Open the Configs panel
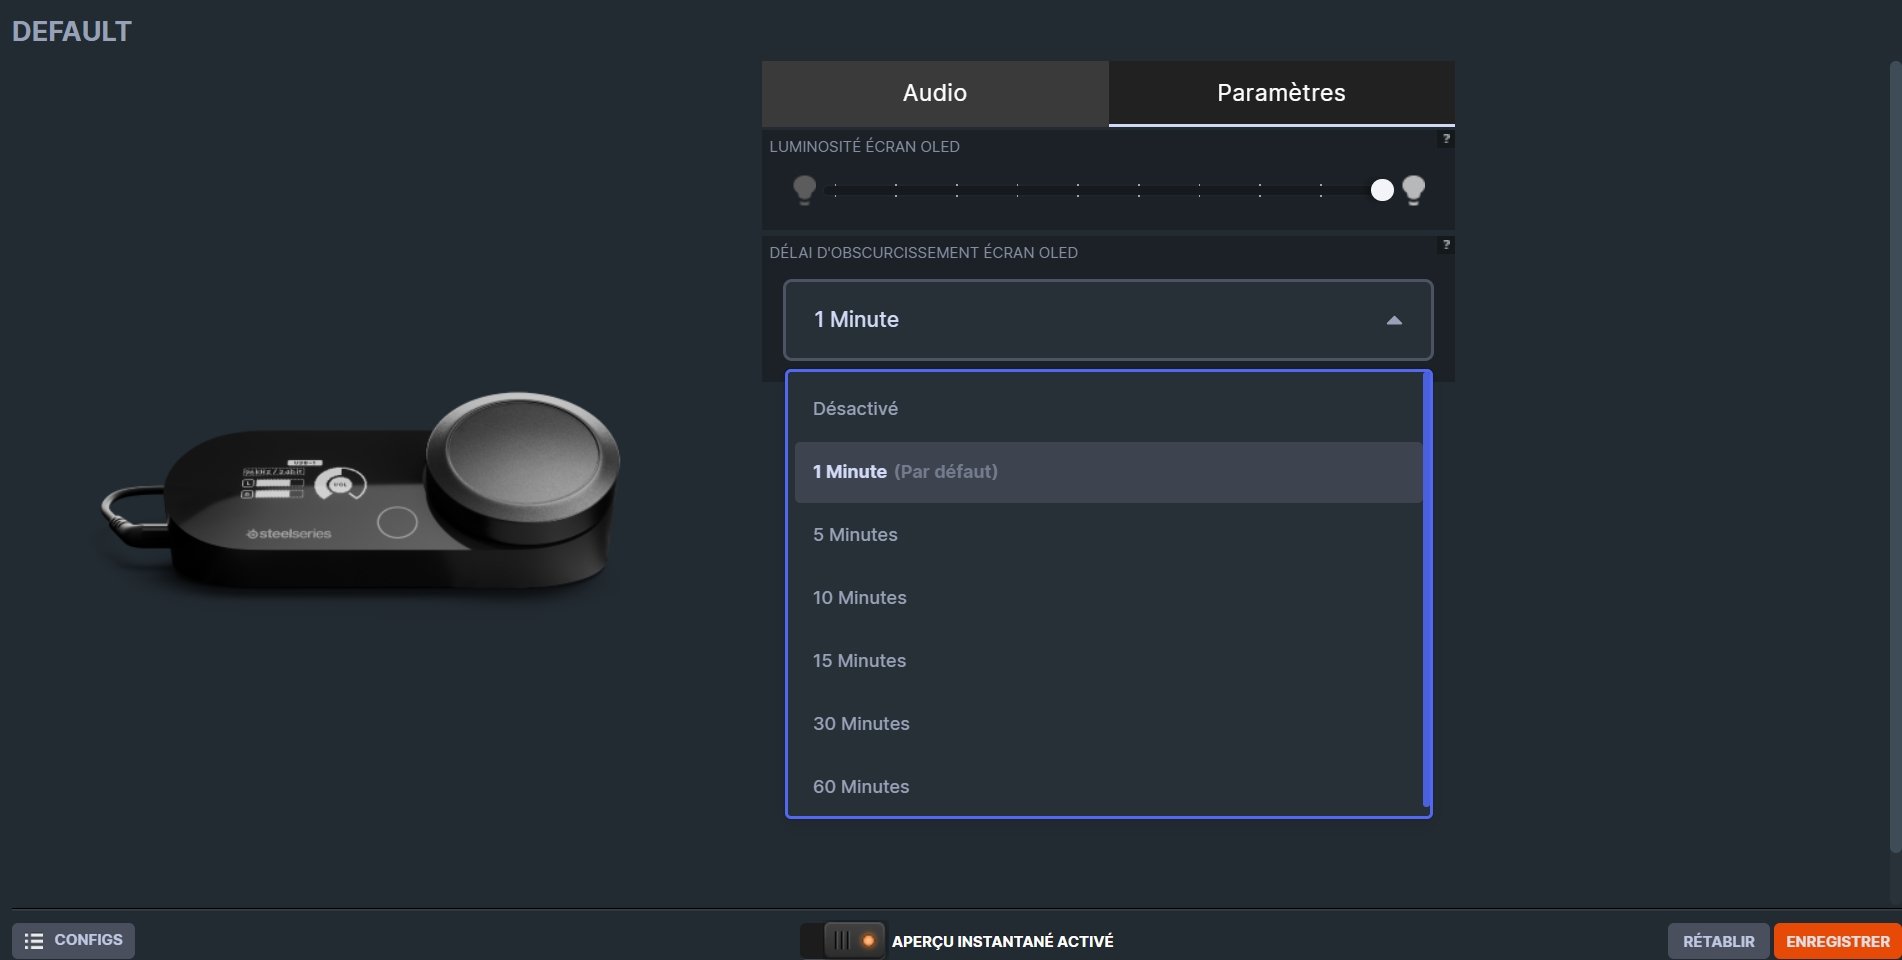Viewport: 1902px width, 960px height. pos(73,941)
